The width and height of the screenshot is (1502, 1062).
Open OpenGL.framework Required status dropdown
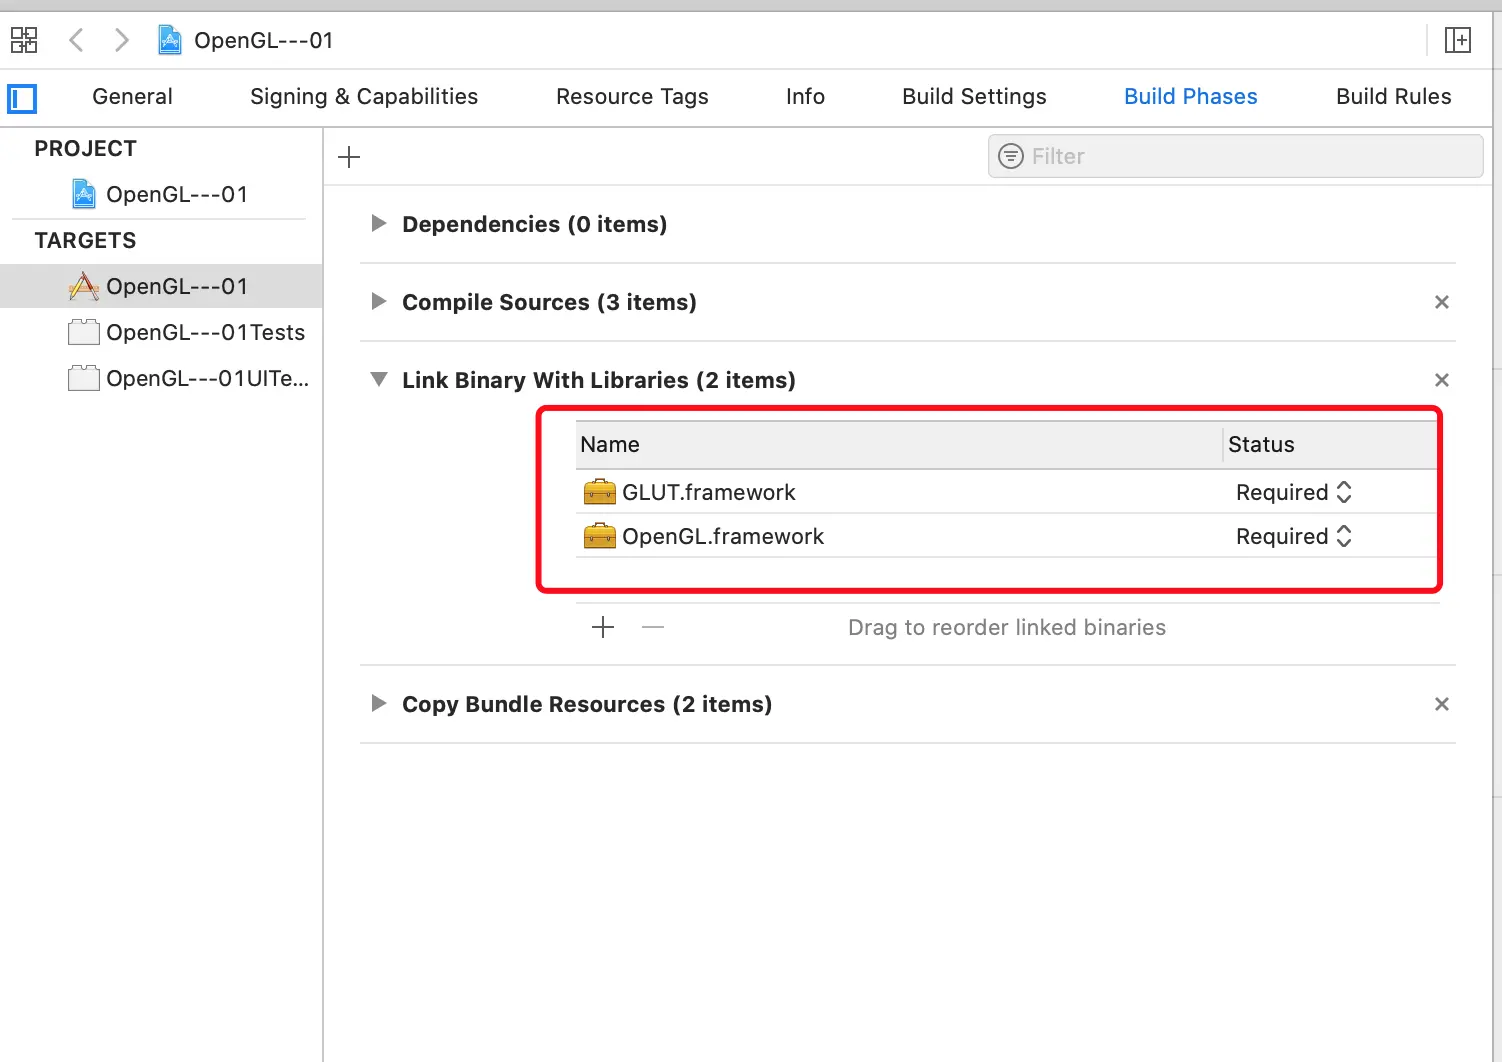(1294, 536)
